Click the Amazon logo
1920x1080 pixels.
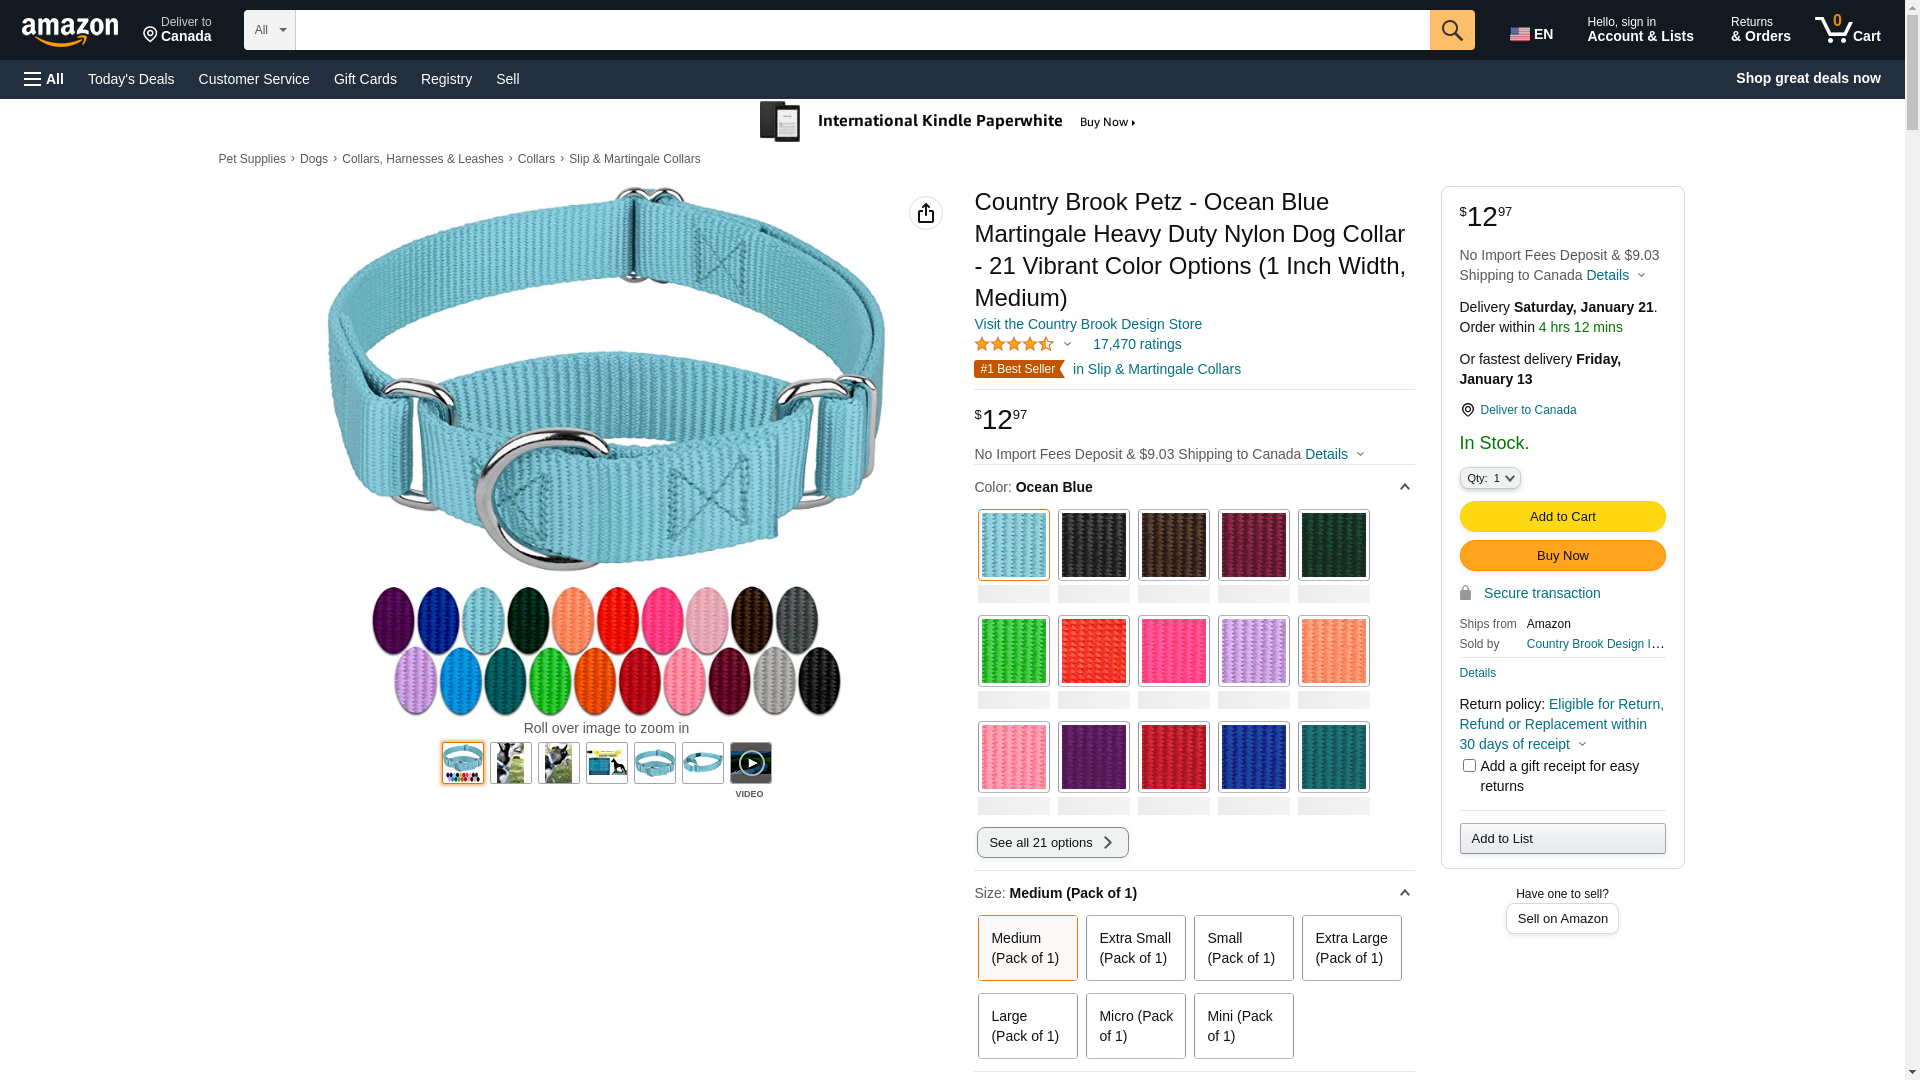click(x=70, y=31)
